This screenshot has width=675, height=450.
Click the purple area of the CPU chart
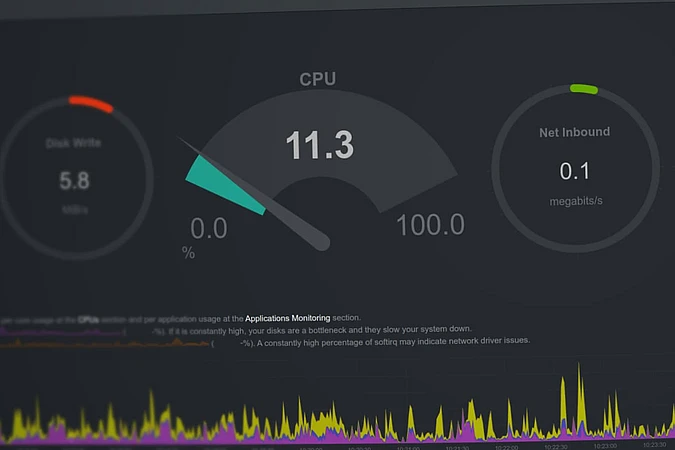pyautogui.click(x=230, y=432)
